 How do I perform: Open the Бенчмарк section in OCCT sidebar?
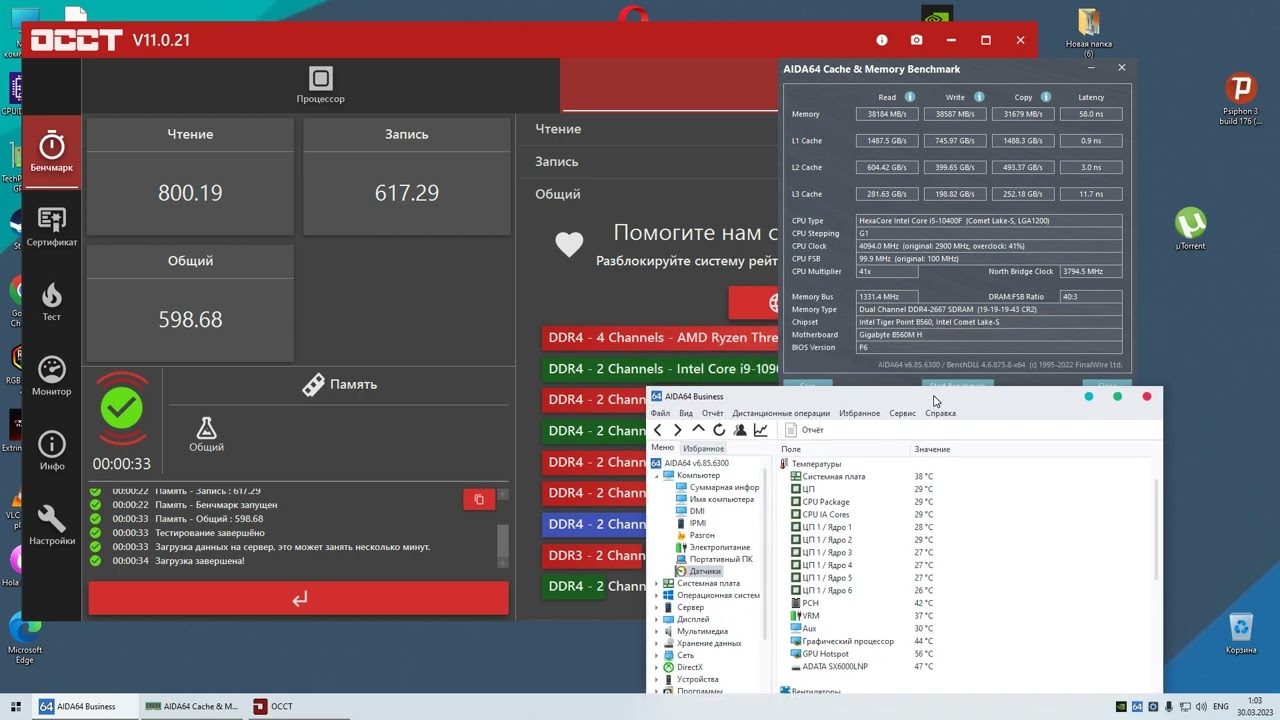[51, 152]
